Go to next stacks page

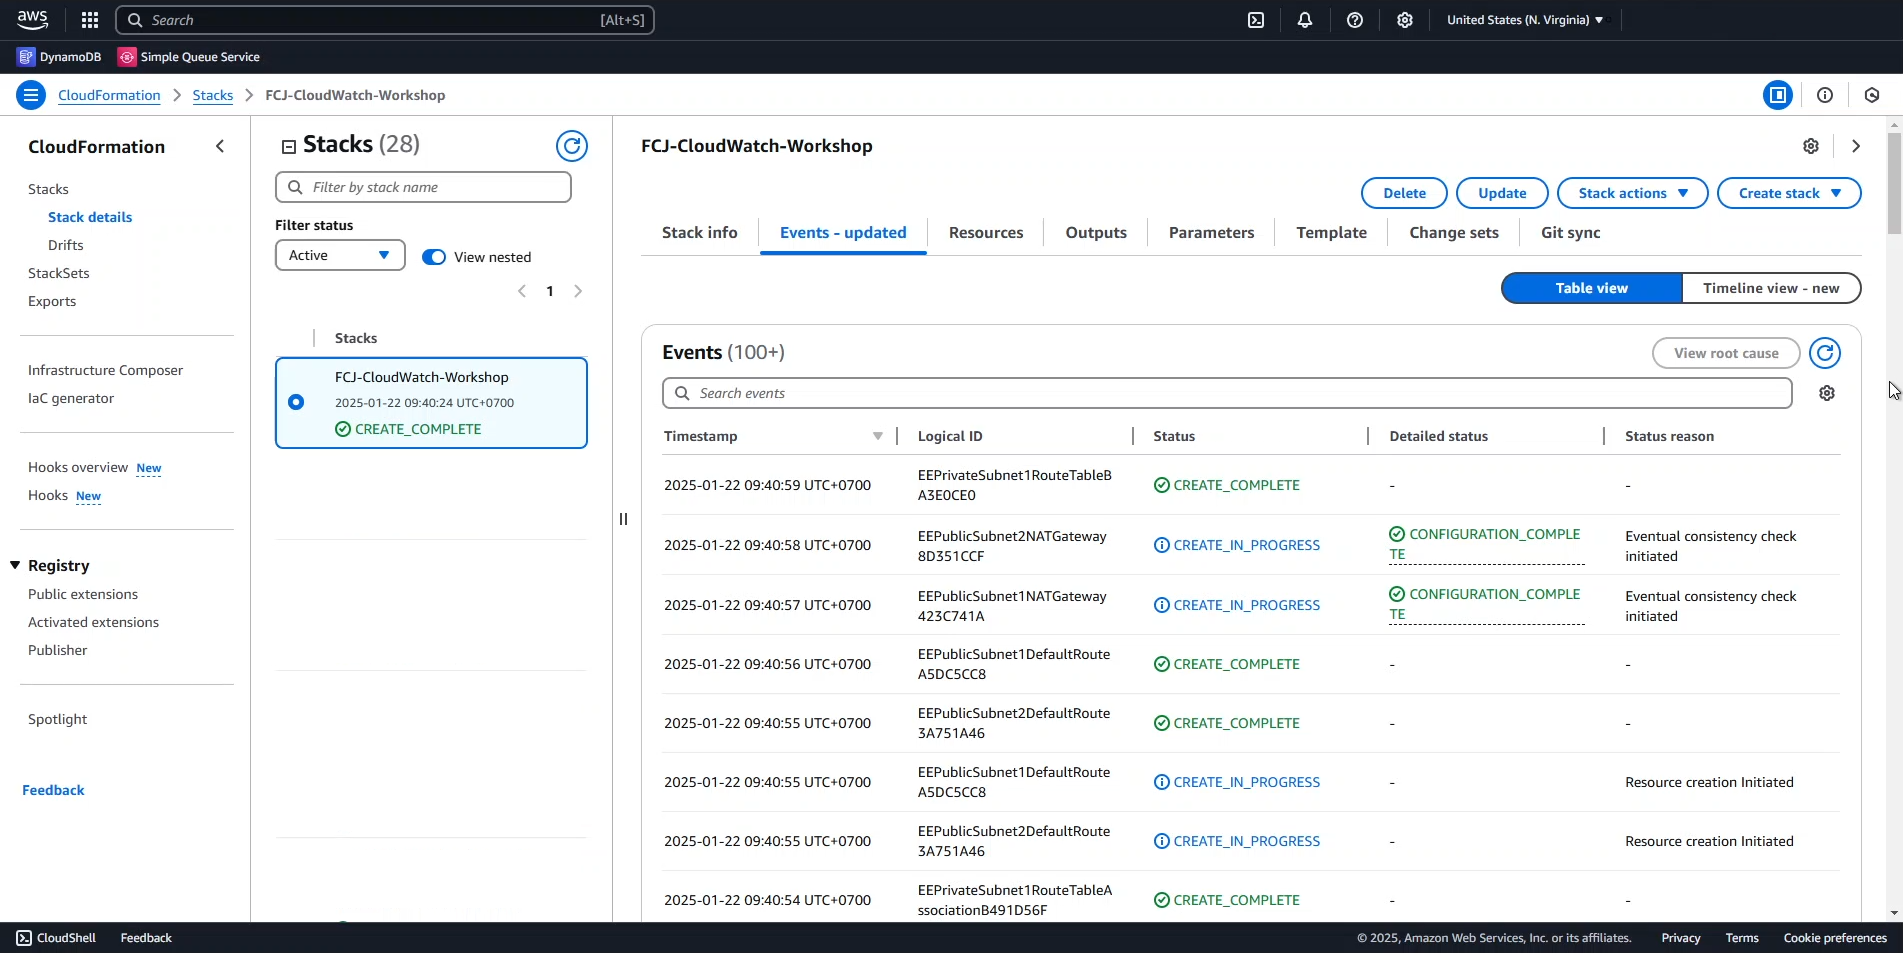click(x=578, y=291)
